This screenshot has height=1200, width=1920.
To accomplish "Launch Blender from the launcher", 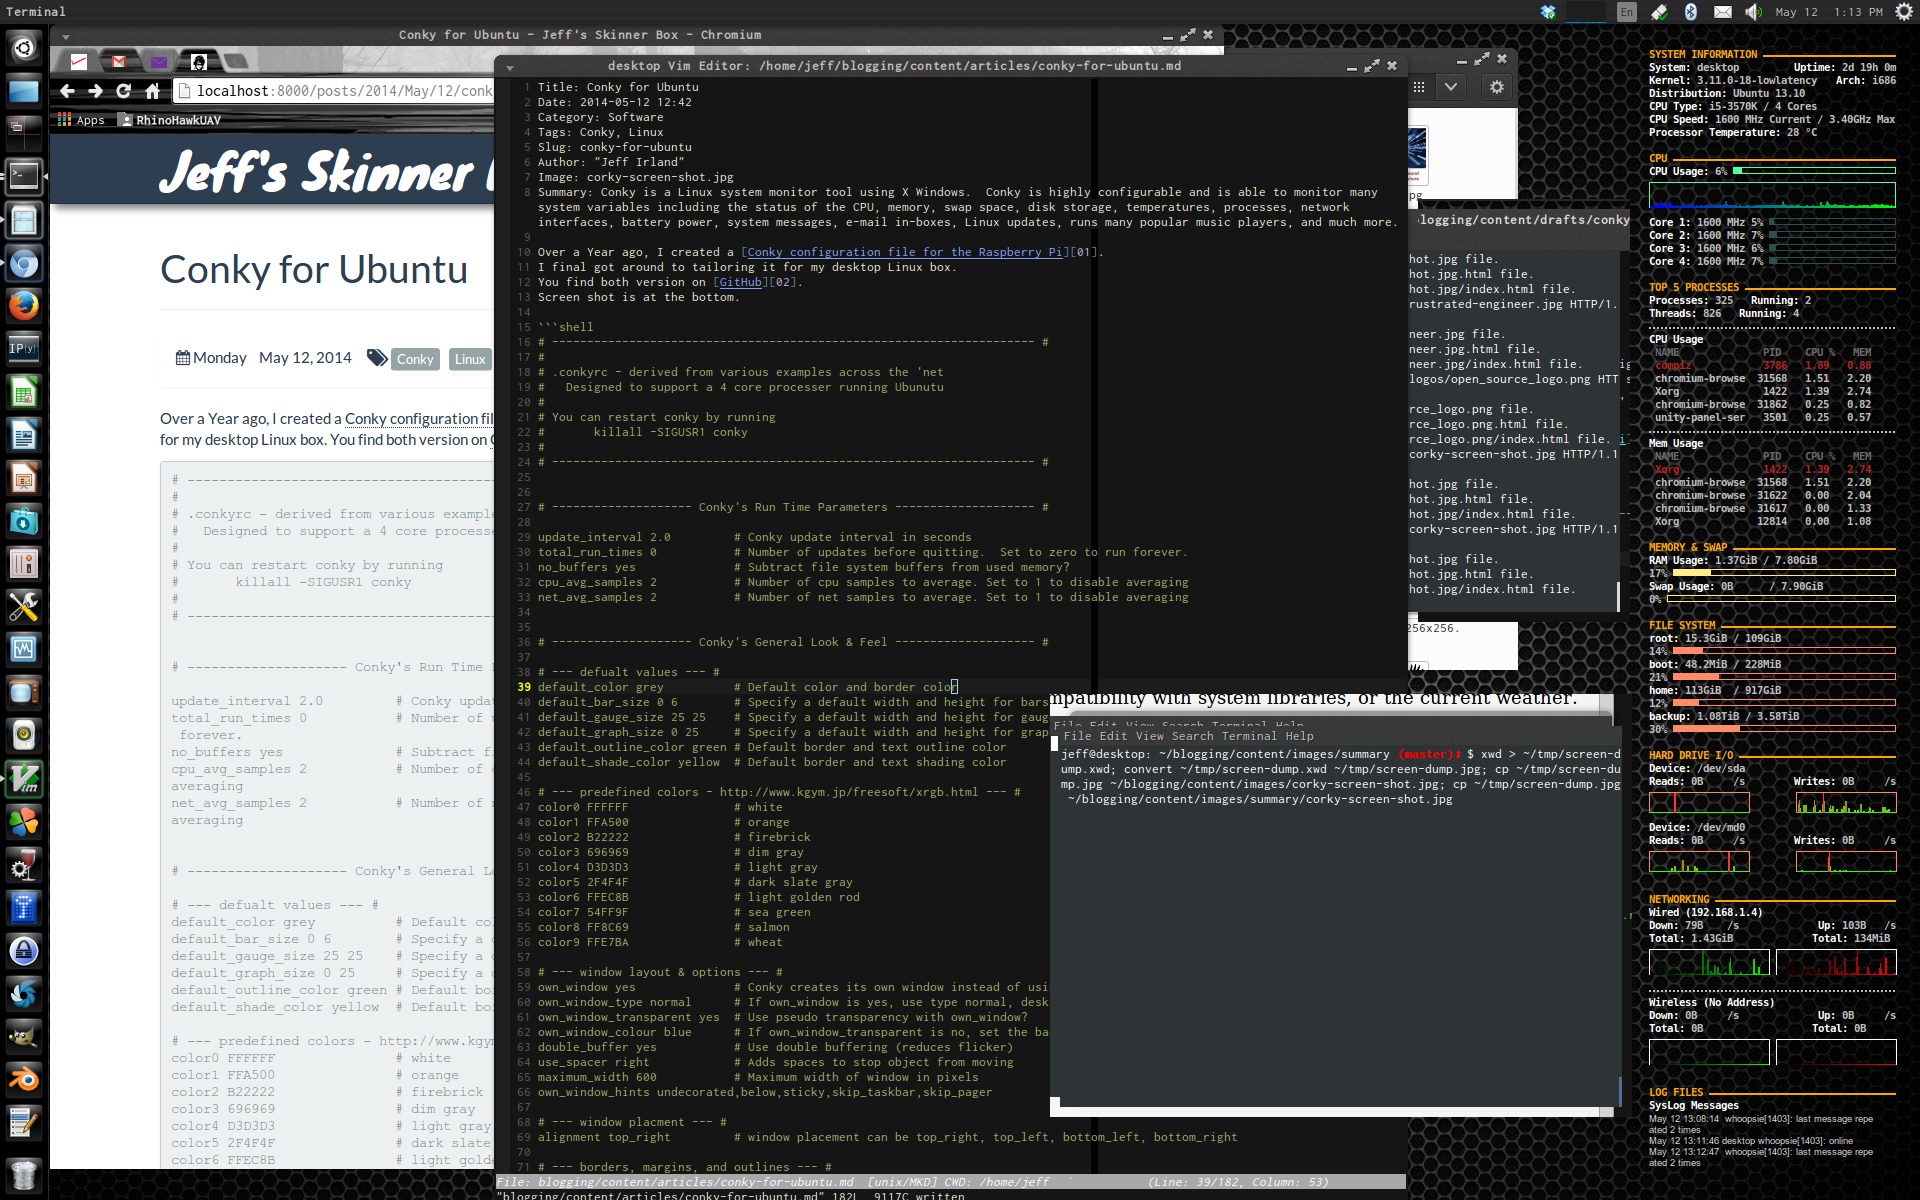I will pyautogui.click(x=24, y=1079).
